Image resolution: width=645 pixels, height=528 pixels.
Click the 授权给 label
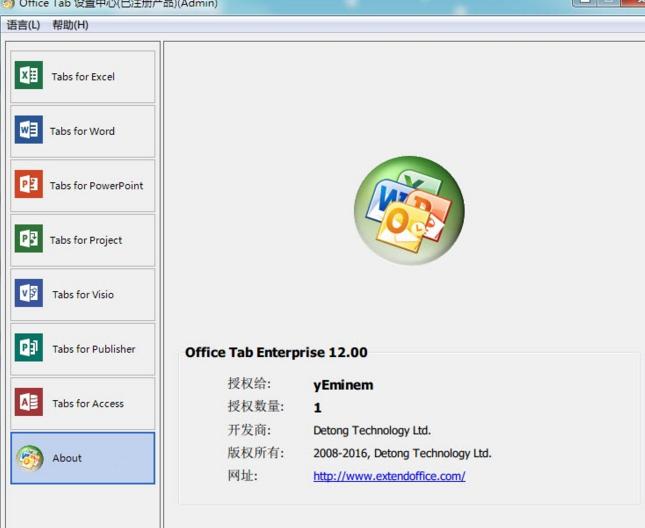pos(249,383)
